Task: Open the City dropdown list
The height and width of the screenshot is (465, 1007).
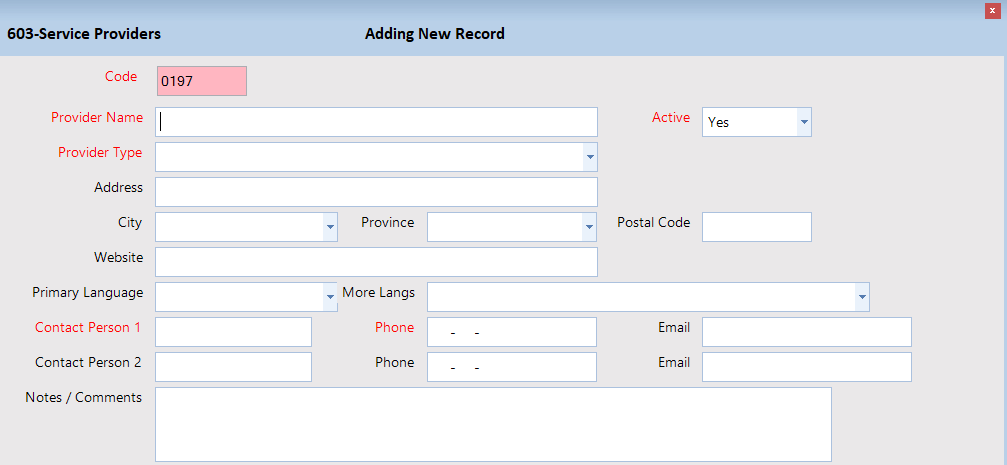Action: 330,227
